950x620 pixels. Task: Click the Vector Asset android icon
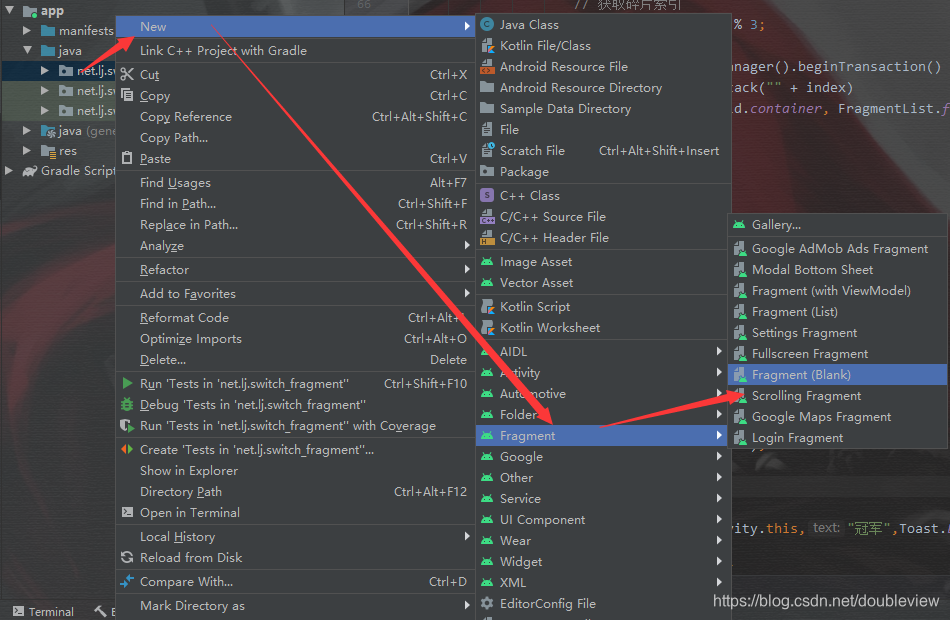point(487,282)
